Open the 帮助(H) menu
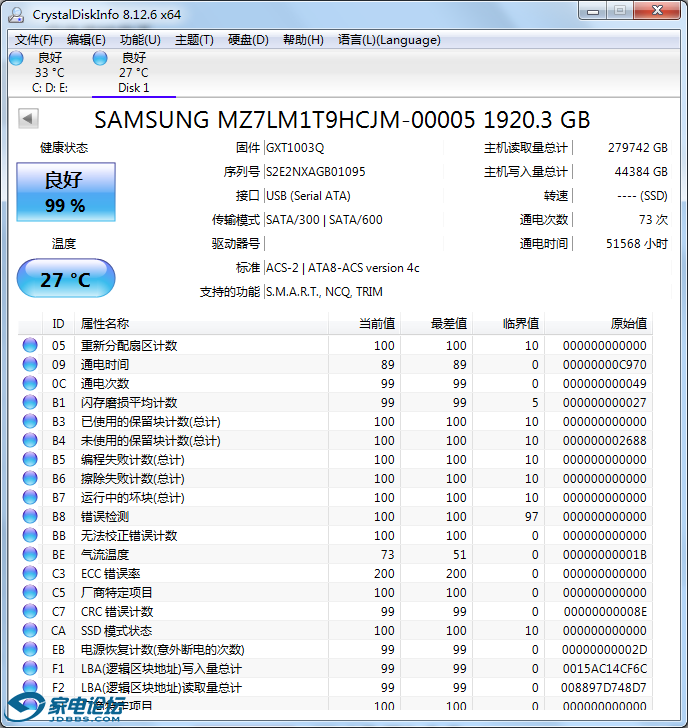Viewport: 688px width, 728px height. point(303,40)
